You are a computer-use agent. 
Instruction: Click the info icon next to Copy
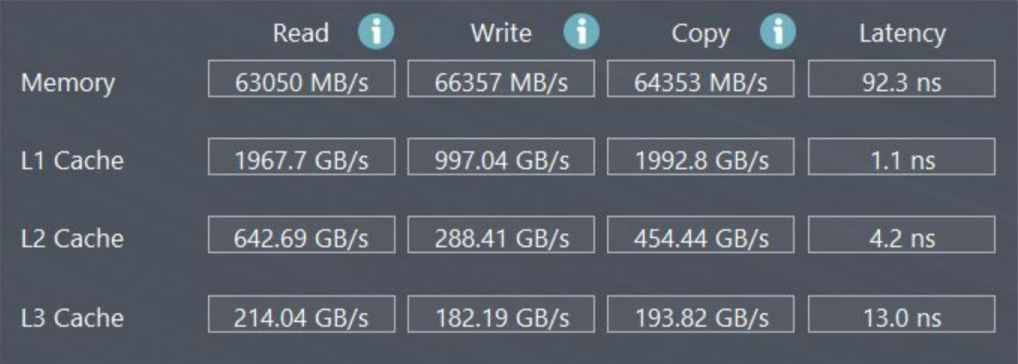pyautogui.click(x=778, y=32)
